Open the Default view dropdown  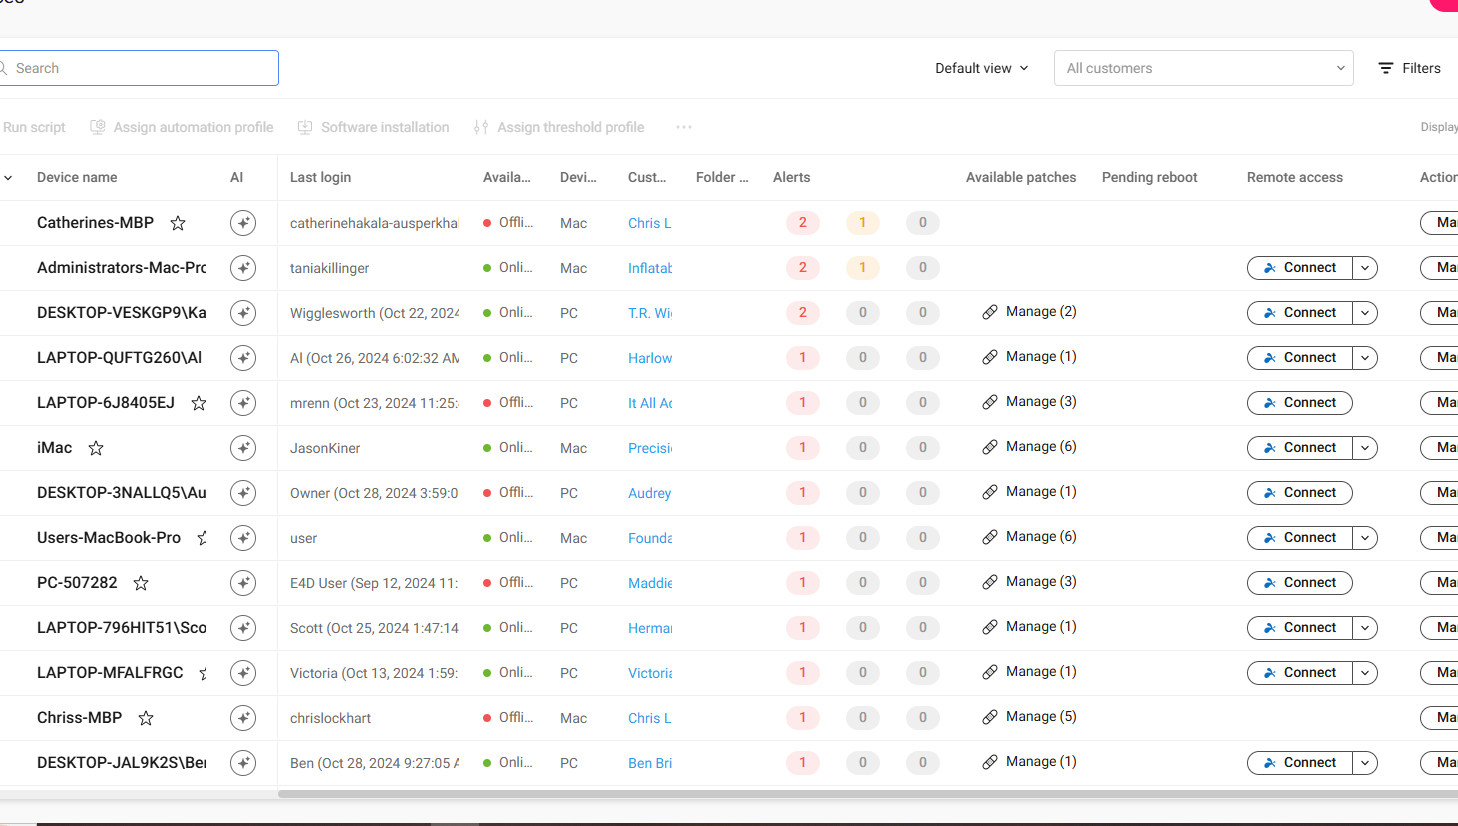coord(981,68)
